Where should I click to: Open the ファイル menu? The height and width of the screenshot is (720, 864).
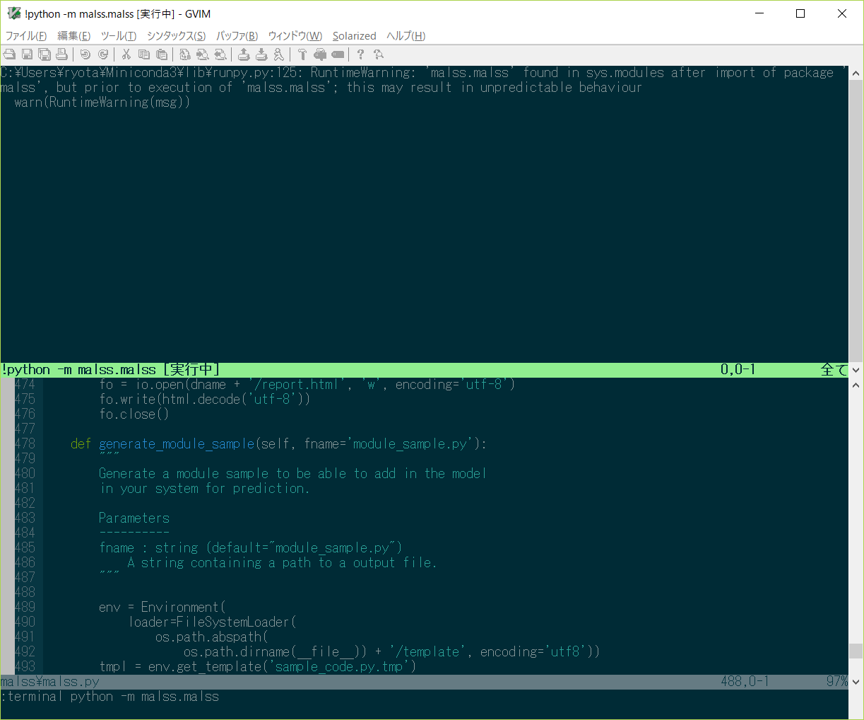pyautogui.click(x=26, y=35)
